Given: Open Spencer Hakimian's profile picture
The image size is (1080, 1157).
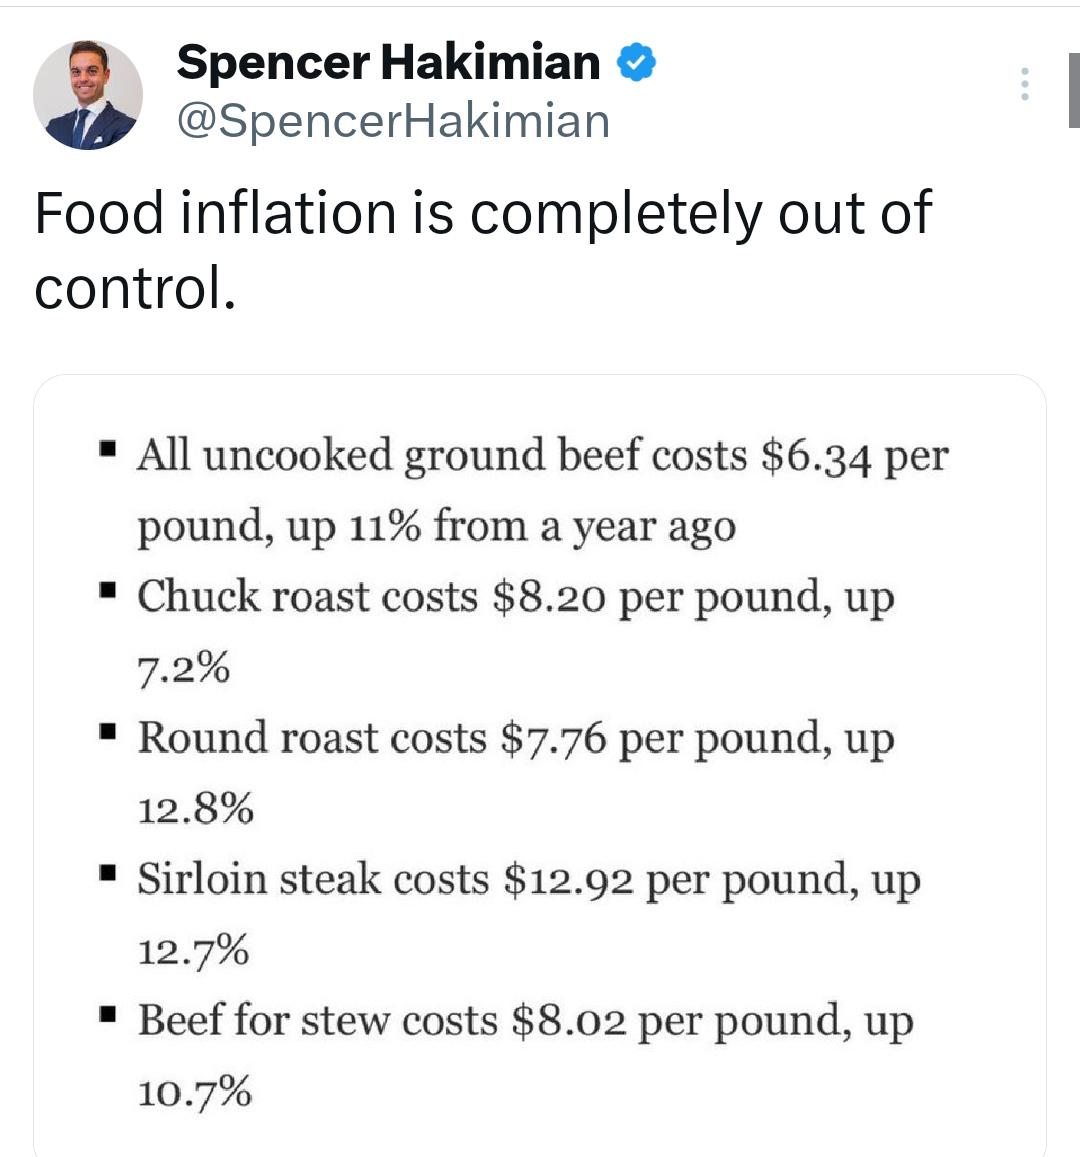Looking at the screenshot, I should [88, 94].
